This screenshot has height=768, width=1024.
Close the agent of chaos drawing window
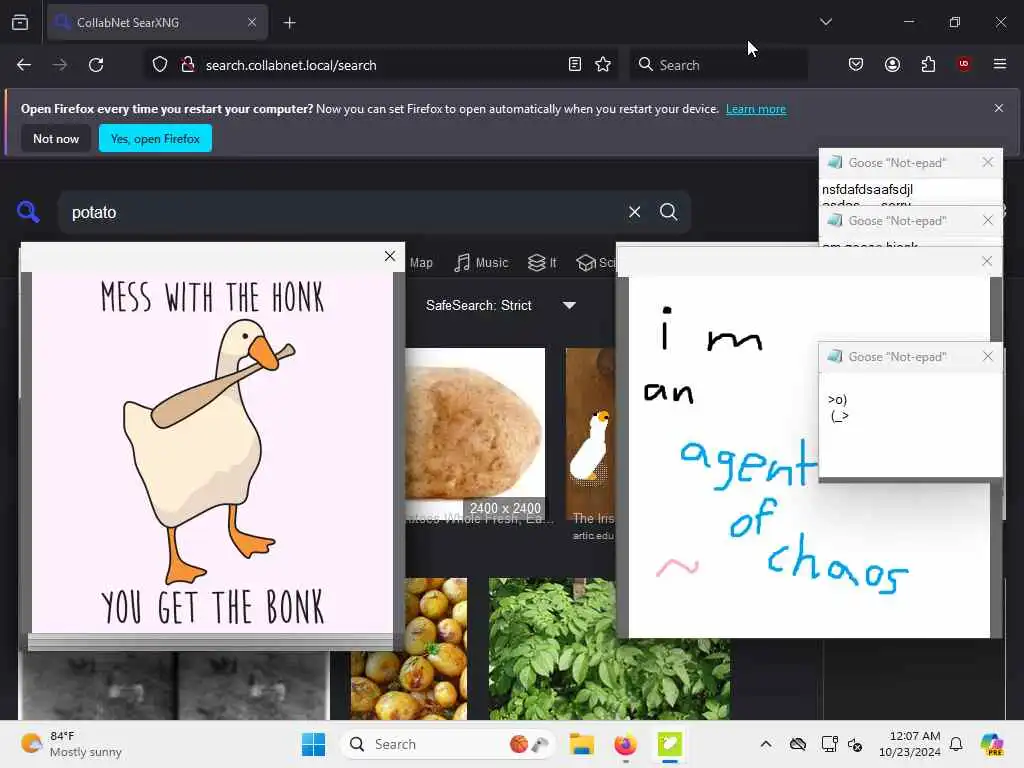point(987,261)
